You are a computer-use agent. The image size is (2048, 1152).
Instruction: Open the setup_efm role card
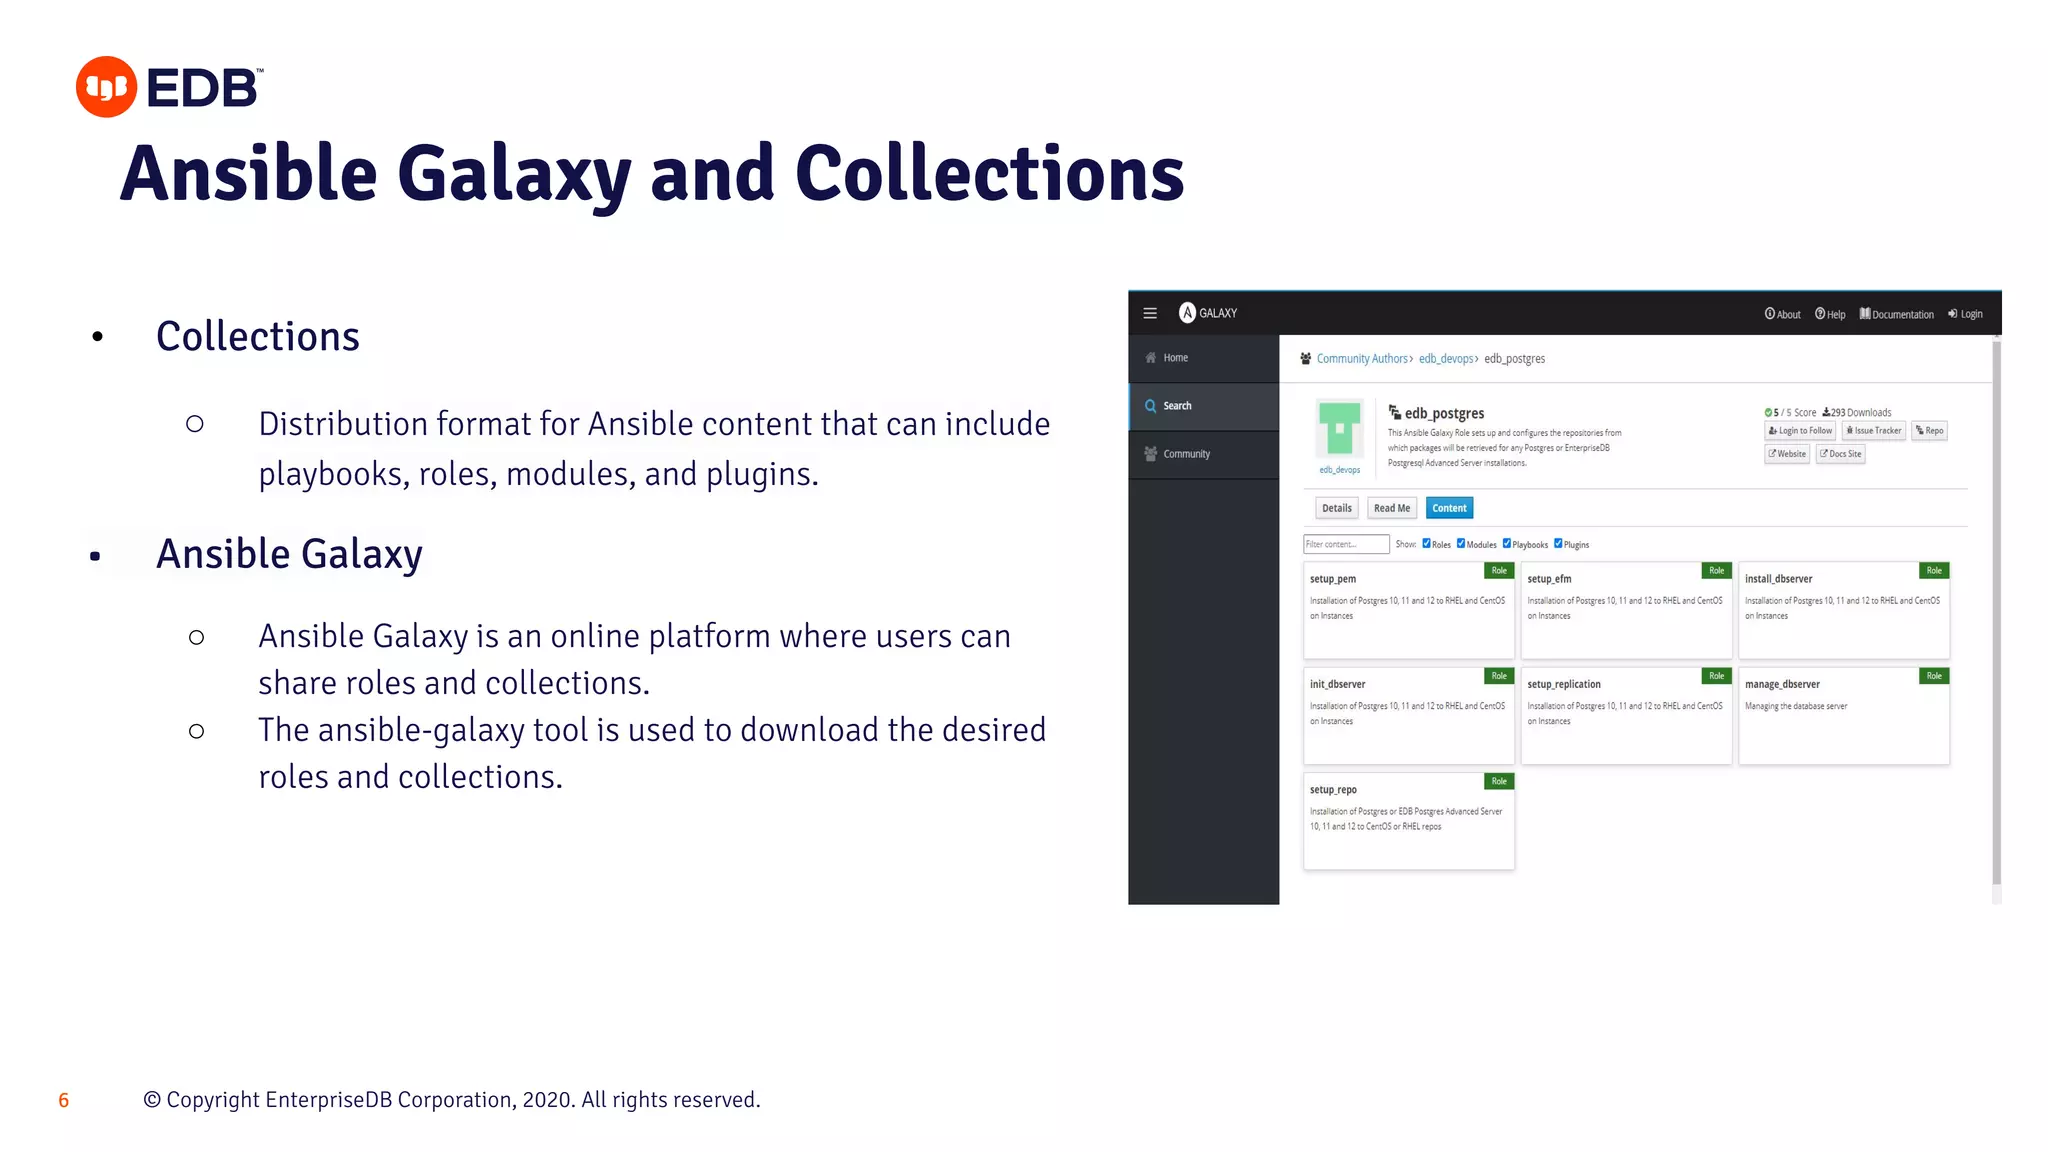coord(1626,610)
